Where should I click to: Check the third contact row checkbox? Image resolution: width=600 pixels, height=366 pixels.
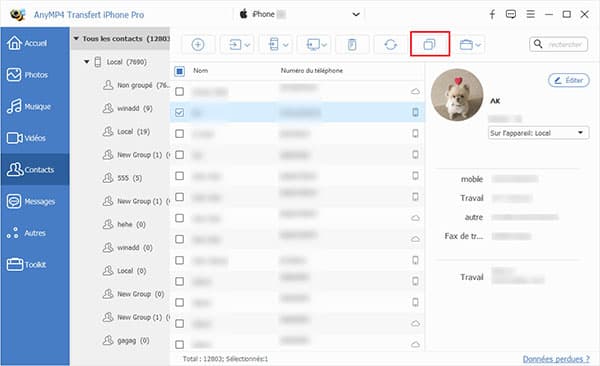pyautogui.click(x=179, y=134)
